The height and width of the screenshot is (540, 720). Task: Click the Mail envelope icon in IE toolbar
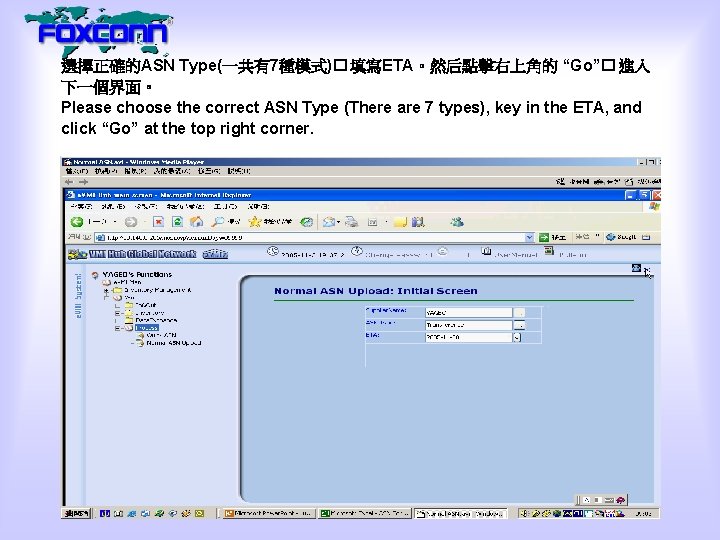tap(329, 222)
